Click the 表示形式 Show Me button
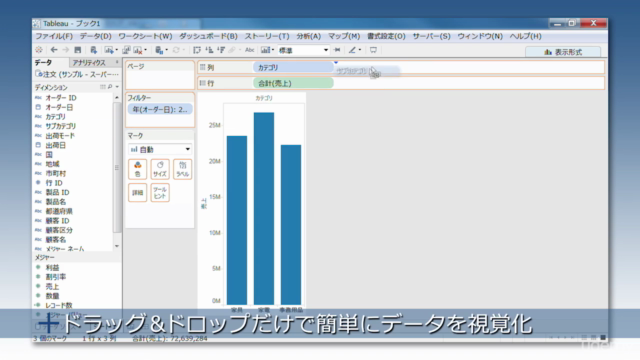This screenshot has width=640, height=360. [x=563, y=52]
